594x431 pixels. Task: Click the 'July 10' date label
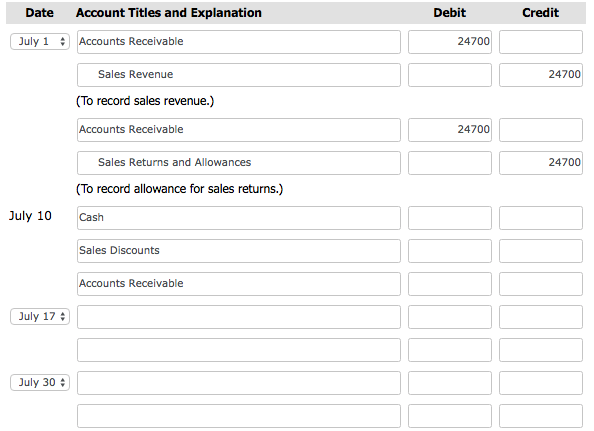click(30, 216)
